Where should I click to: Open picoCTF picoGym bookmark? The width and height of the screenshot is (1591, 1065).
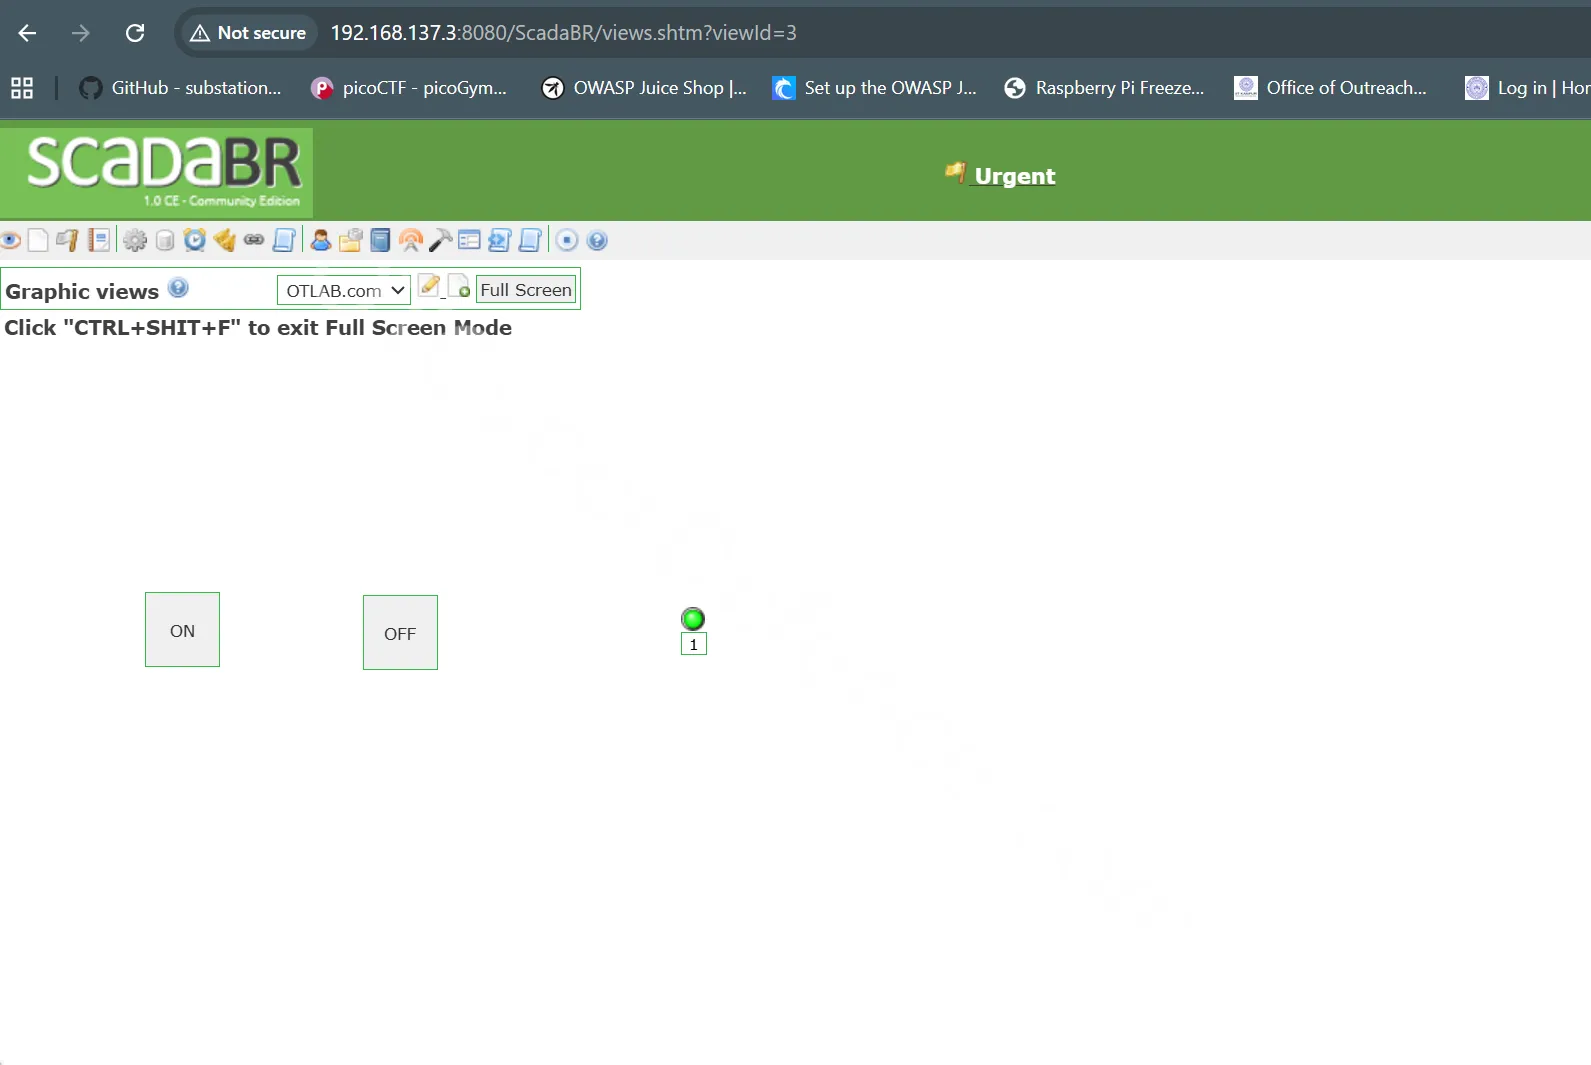coord(409,88)
